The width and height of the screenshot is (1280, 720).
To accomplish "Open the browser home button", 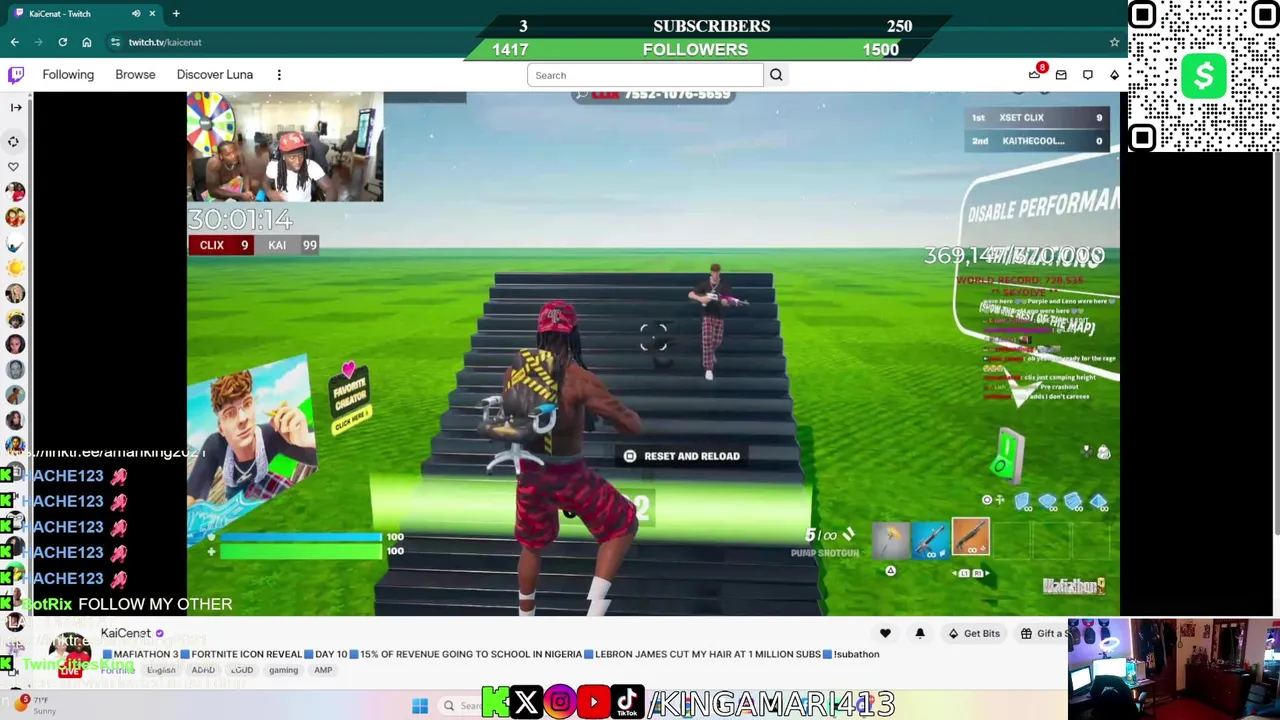I will point(86,42).
